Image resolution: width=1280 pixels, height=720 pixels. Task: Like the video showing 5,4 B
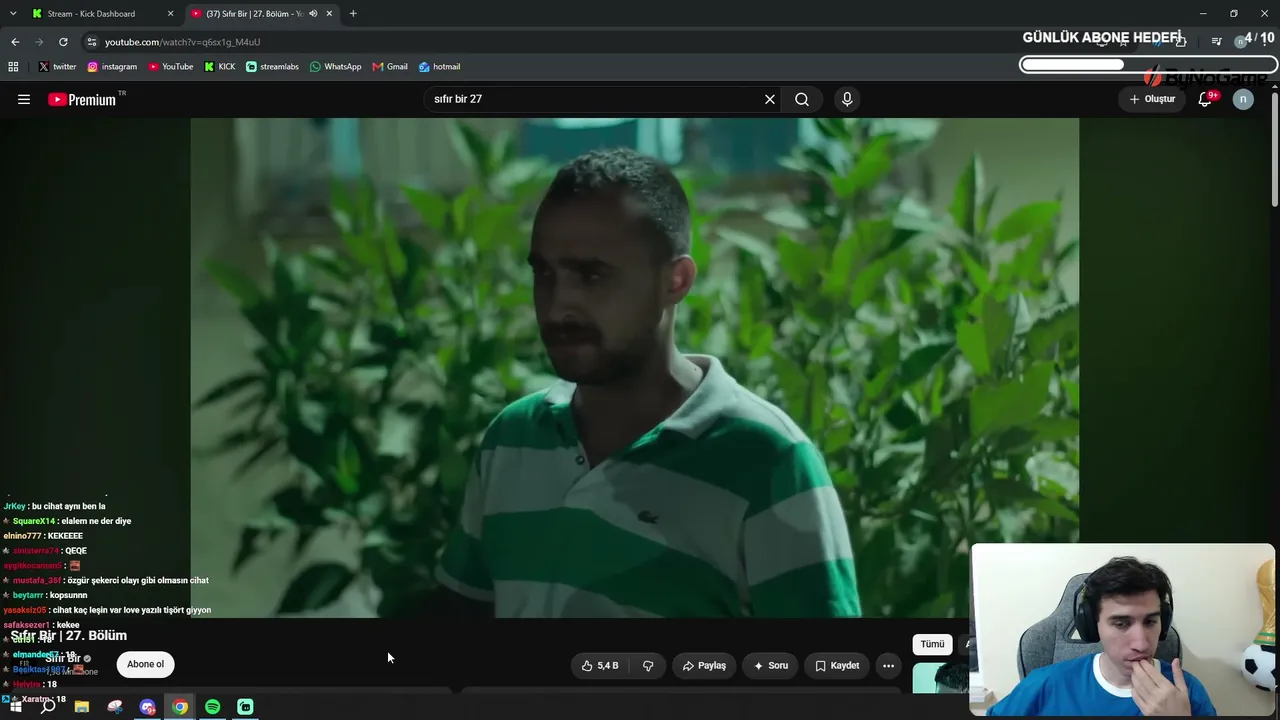pyautogui.click(x=600, y=665)
